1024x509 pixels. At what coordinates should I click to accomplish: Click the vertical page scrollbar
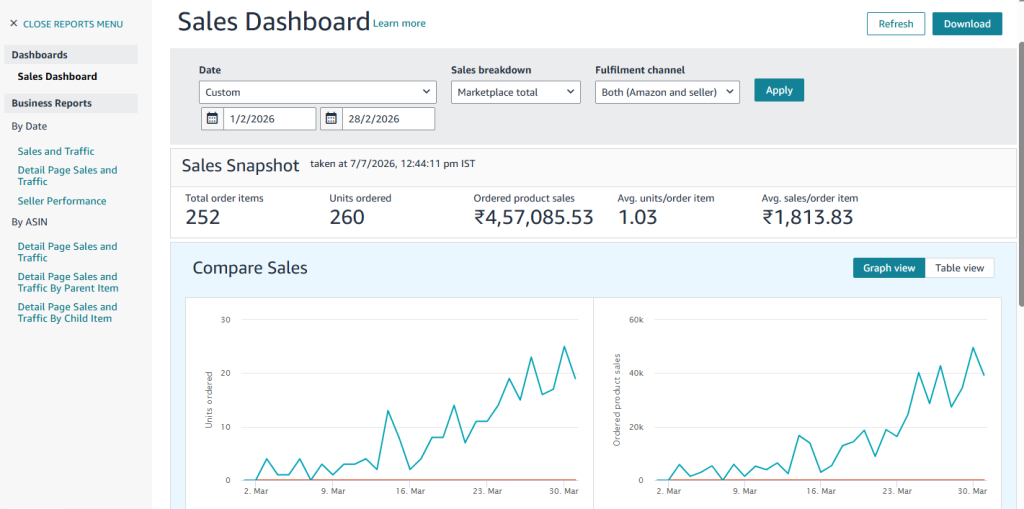(x=1021, y=173)
